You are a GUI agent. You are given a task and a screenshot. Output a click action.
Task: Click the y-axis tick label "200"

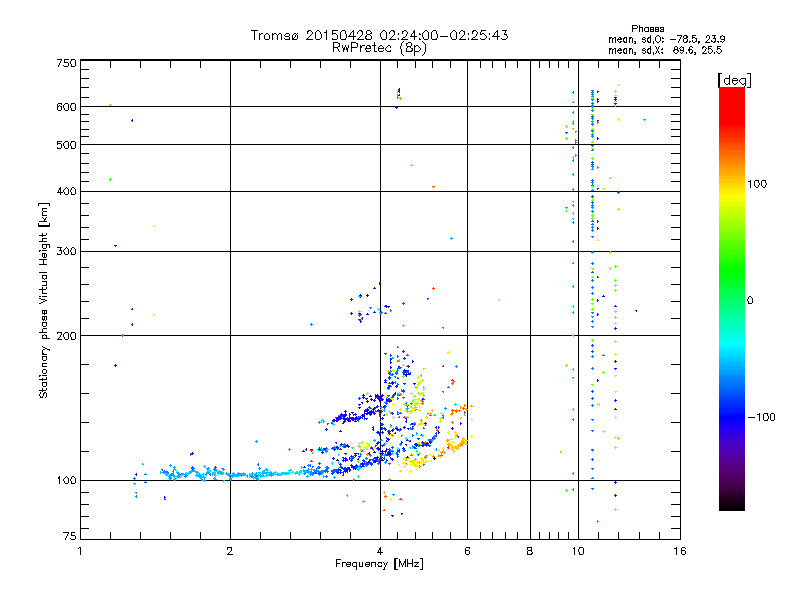point(66,336)
